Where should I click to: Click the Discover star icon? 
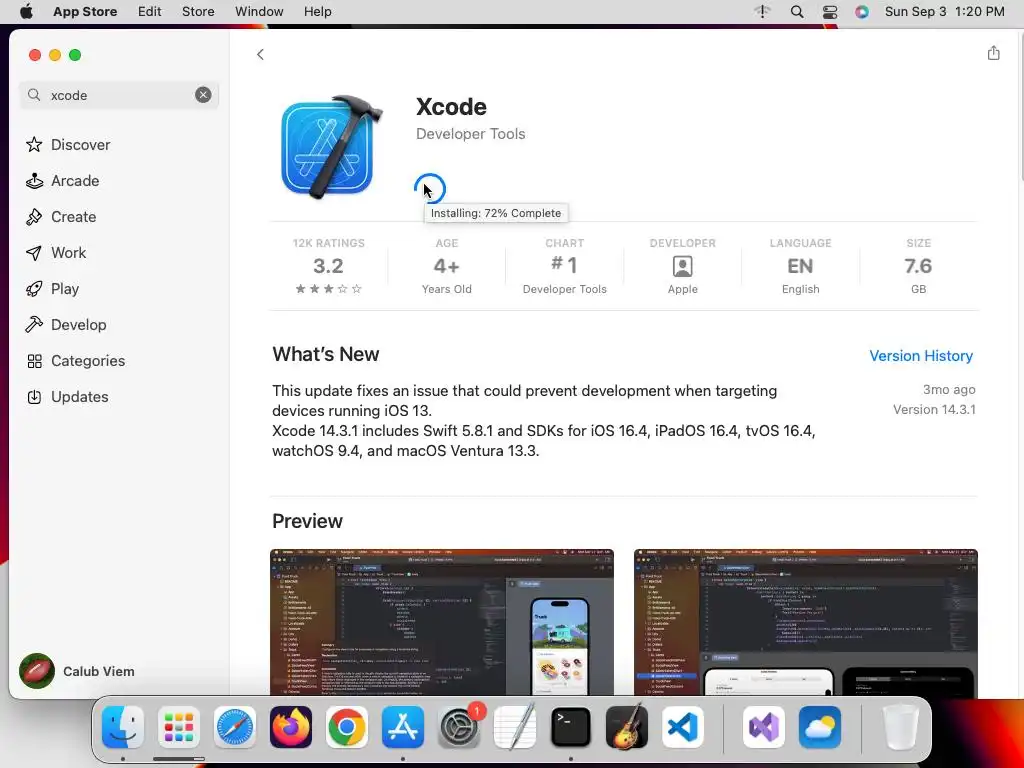coord(34,144)
